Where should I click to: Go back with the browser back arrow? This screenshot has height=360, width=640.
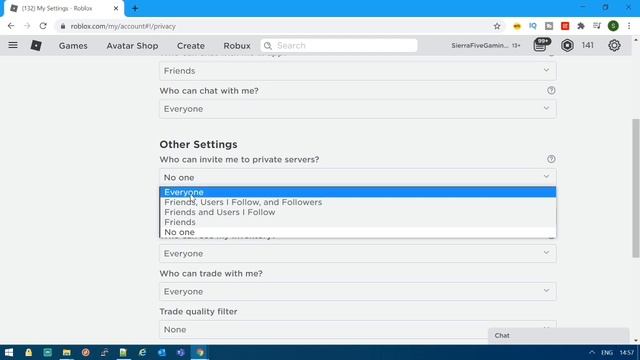point(11,26)
